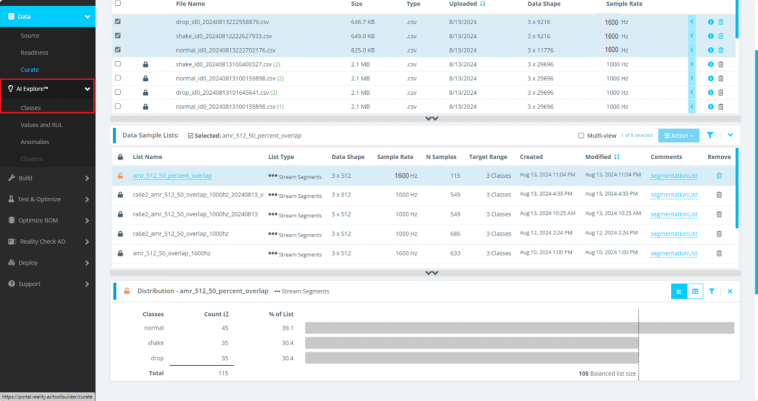Open the Action dropdown menu
This screenshot has width=758, height=401.
coord(679,136)
